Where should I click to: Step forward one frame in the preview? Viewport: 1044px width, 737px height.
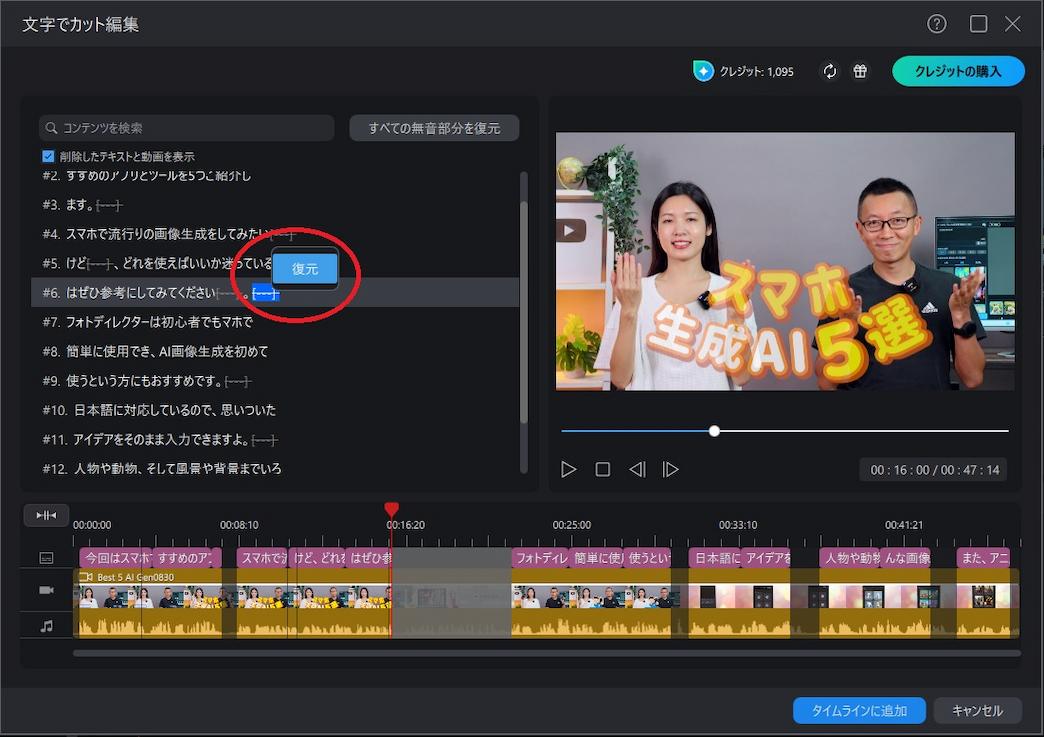[671, 468]
